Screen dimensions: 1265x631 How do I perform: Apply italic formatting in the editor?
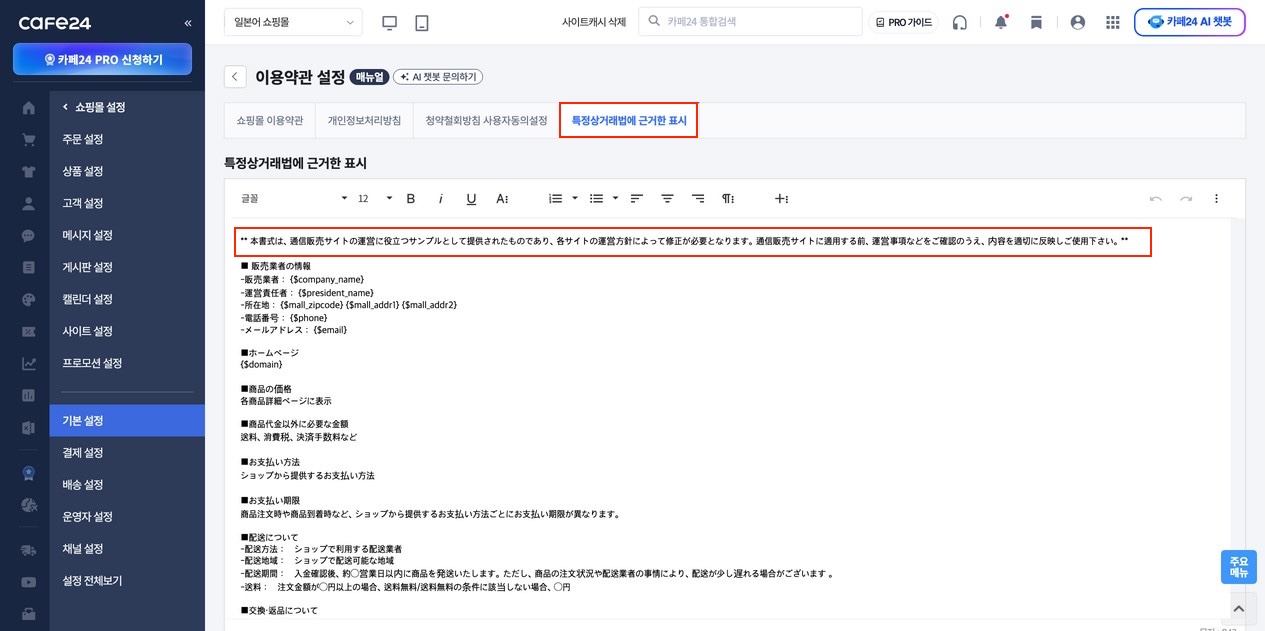441,199
